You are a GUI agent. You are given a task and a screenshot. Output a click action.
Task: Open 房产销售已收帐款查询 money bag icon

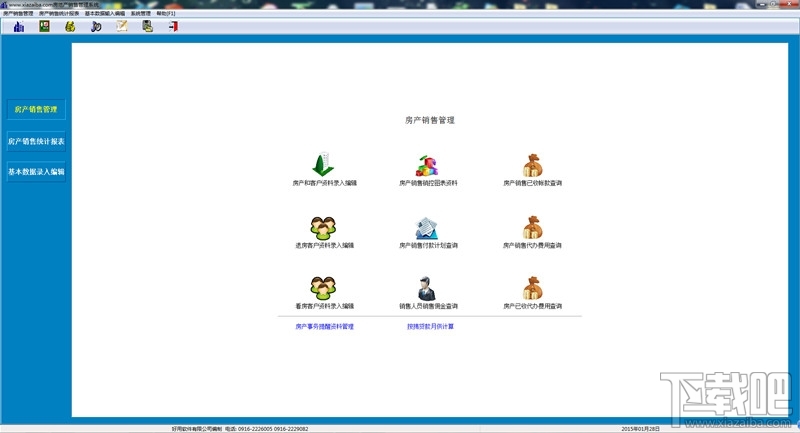[x=532, y=165]
